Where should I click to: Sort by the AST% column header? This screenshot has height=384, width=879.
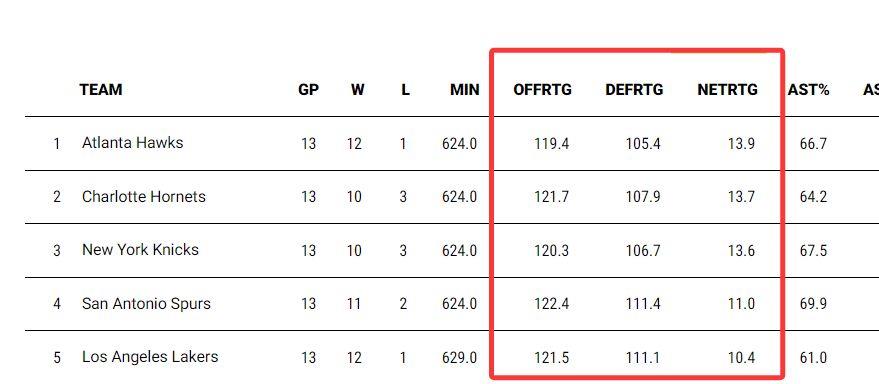[808, 90]
